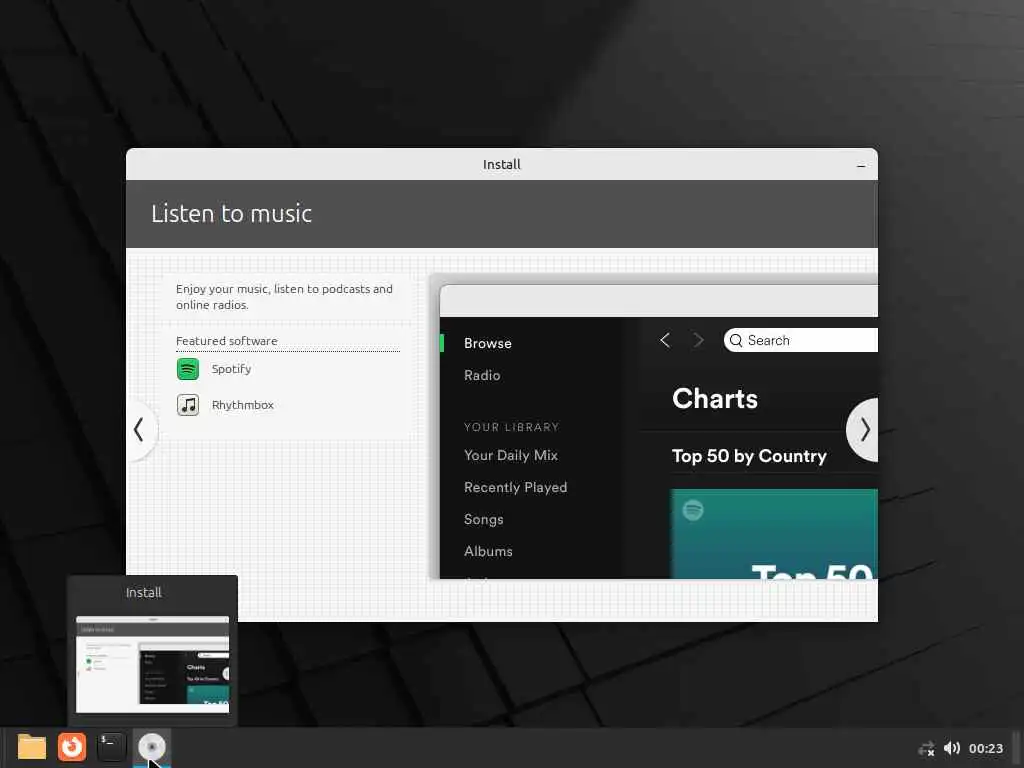The width and height of the screenshot is (1024, 768).
Task: Click Browse in the Spotify screenshot
Action: click(487, 344)
